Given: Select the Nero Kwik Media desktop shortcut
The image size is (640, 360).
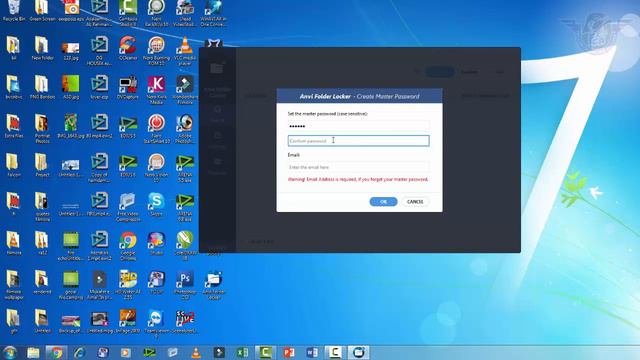Looking at the screenshot, I should pos(156,90).
